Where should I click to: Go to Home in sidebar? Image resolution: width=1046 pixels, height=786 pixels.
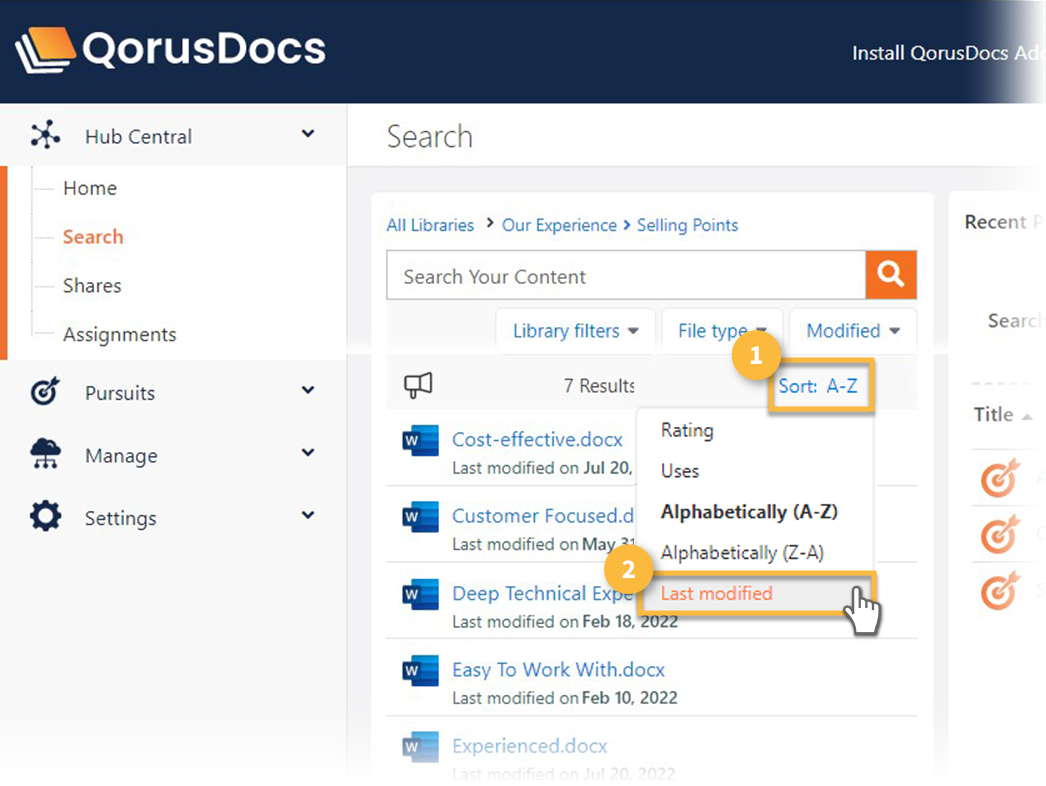(x=90, y=188)
